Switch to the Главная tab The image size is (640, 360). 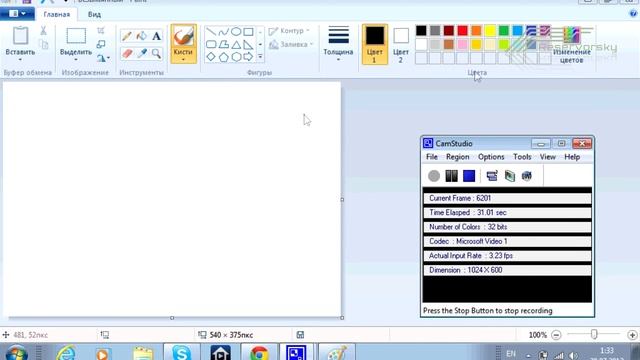pos(57,14)
